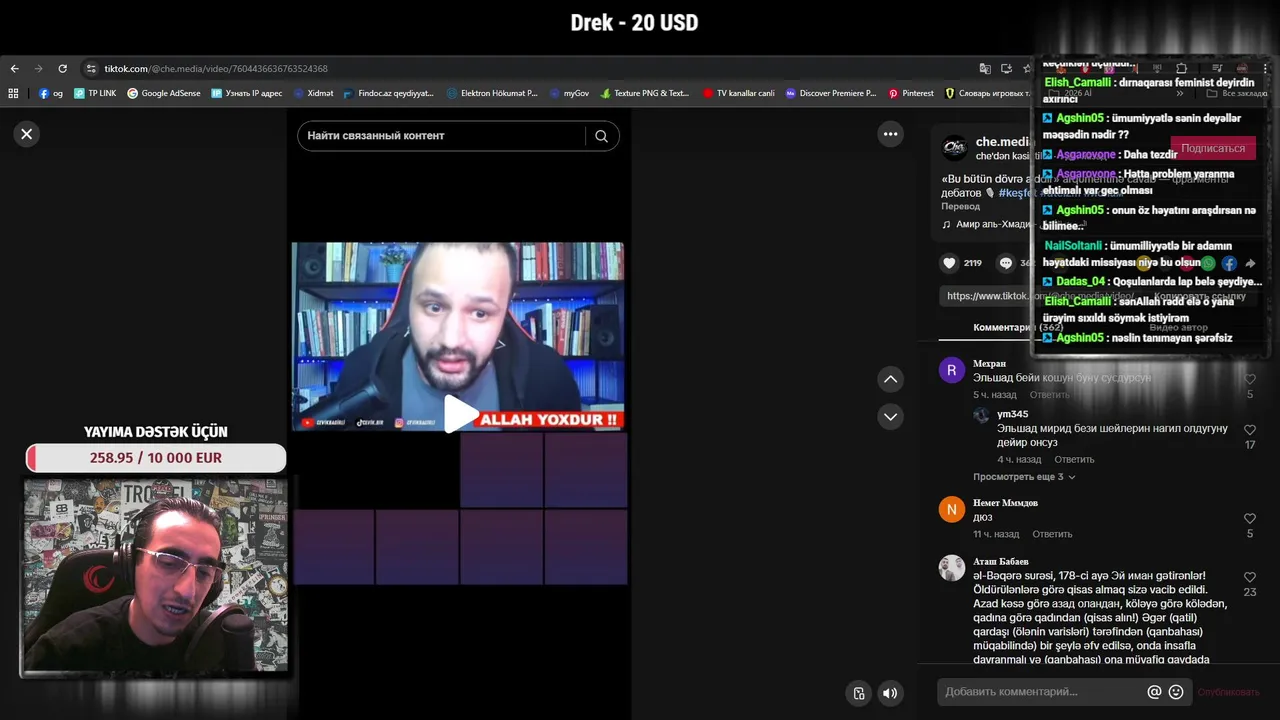Open the Elektron Hökumət bookmark
The width and height of the screenshot is (1280, 720).
(x=493, y=93)
